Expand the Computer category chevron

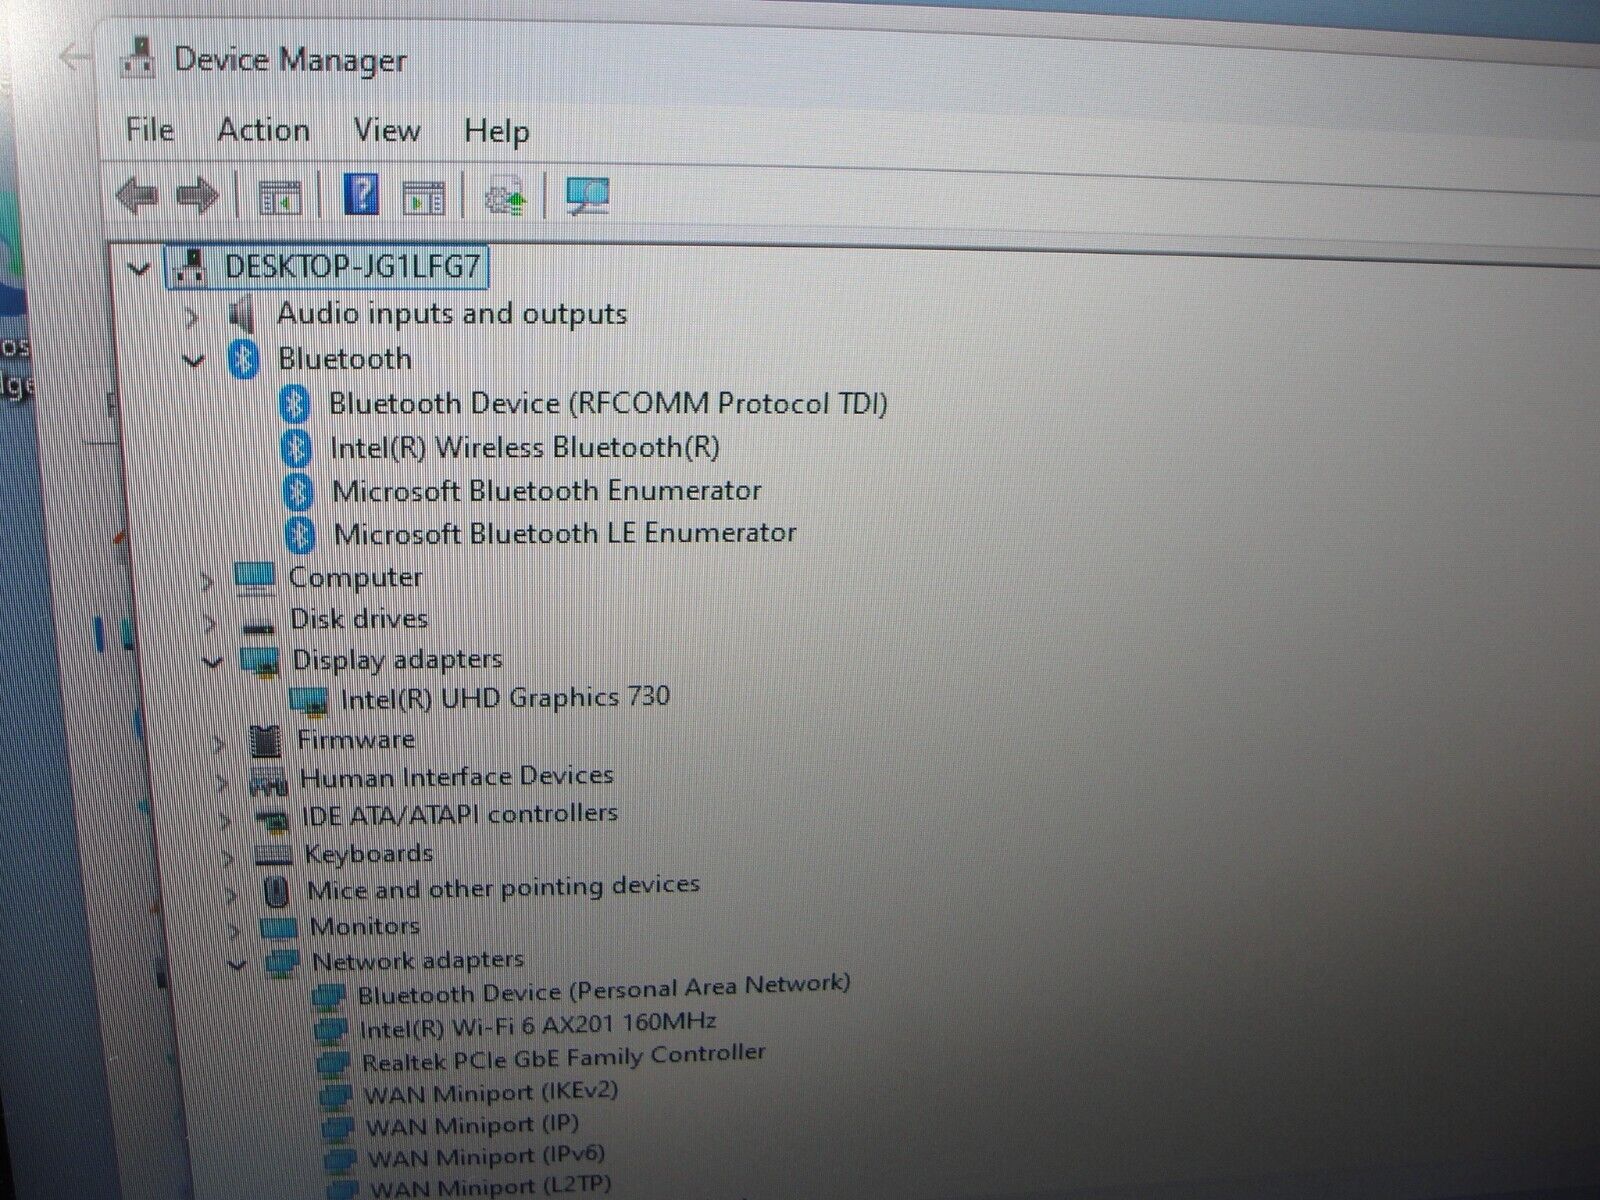pos(206,579)
